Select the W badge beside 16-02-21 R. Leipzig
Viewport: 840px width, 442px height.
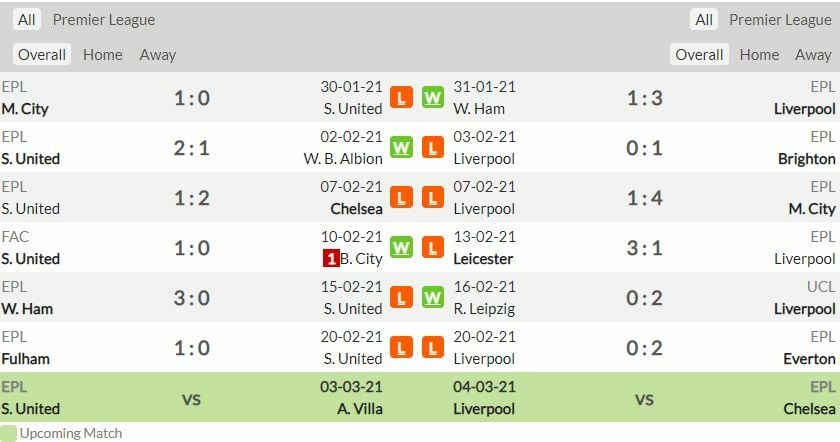pyautogui.click(x=433, y=298)
